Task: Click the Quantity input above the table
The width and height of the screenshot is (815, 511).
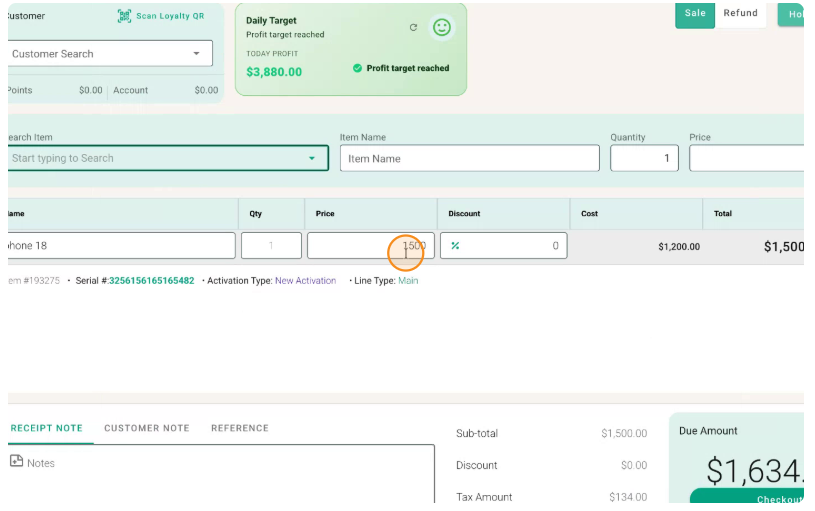Action: pos(644,158)
